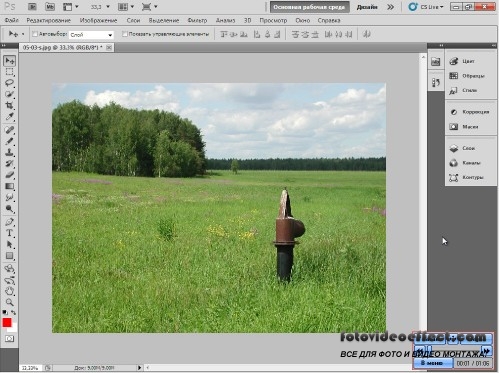Select the Rectangular Marquee tool
The image size is (499, 373).
coord(9,72)
